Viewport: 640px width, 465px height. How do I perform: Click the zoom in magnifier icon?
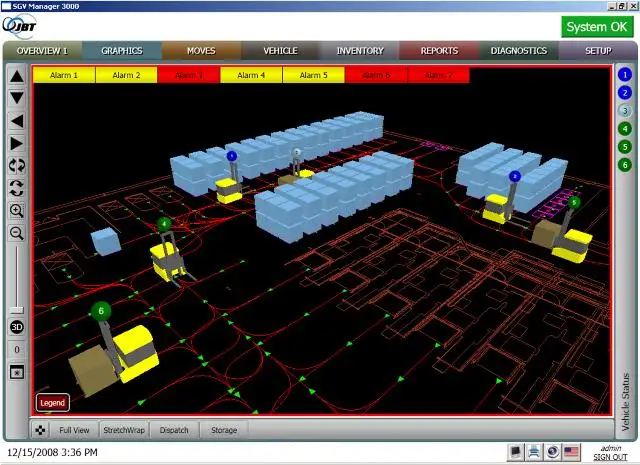point(17,211)
